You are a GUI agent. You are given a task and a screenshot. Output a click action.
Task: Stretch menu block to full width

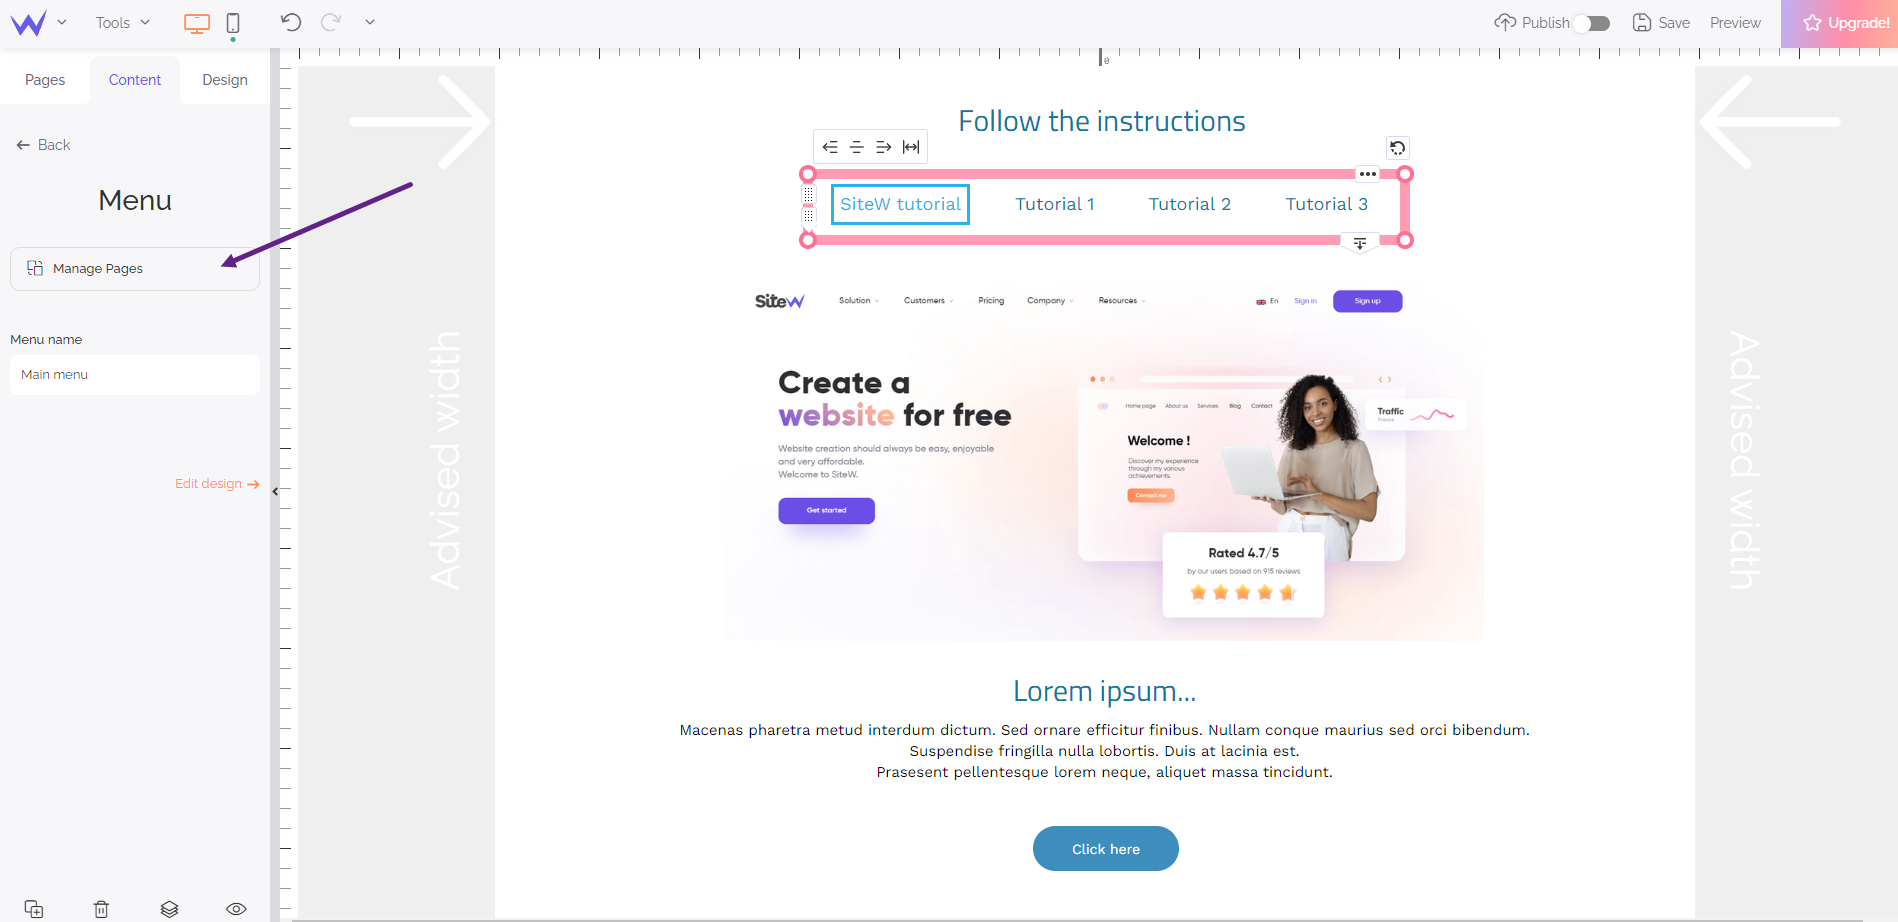point(911,147)
